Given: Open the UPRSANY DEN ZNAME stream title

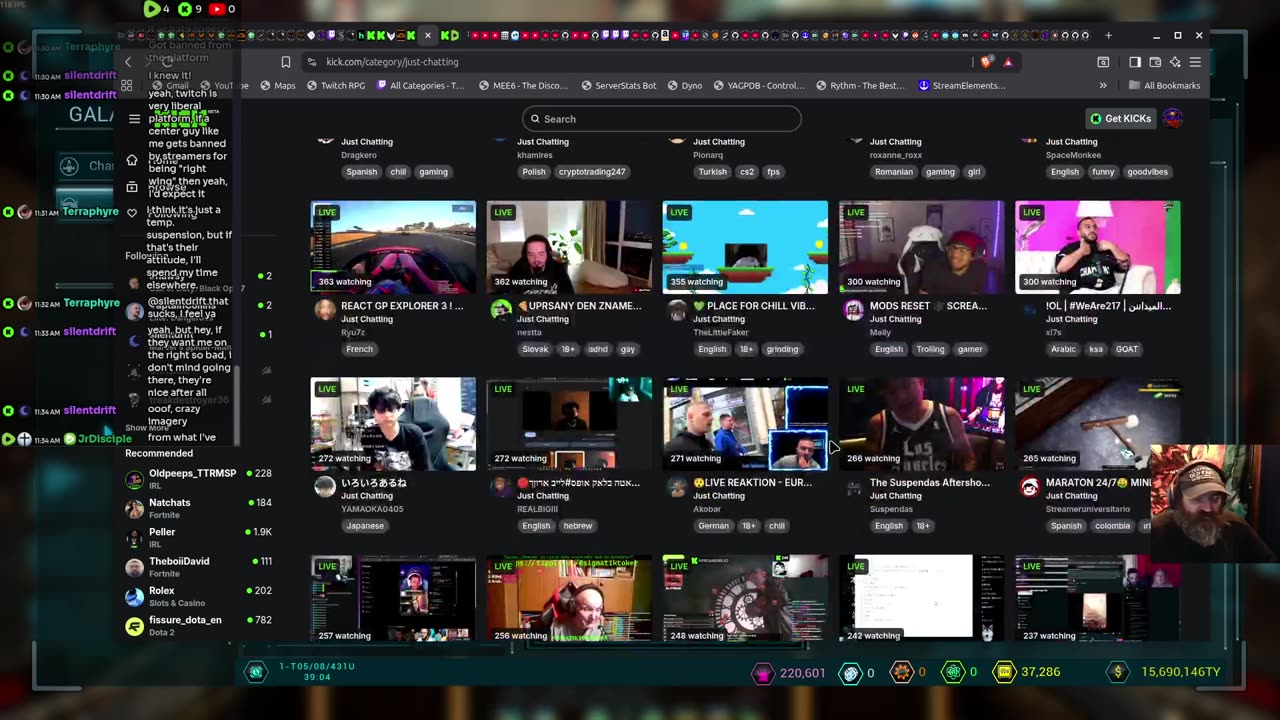Looking at the screenshot, I should (x=578, y=306).
